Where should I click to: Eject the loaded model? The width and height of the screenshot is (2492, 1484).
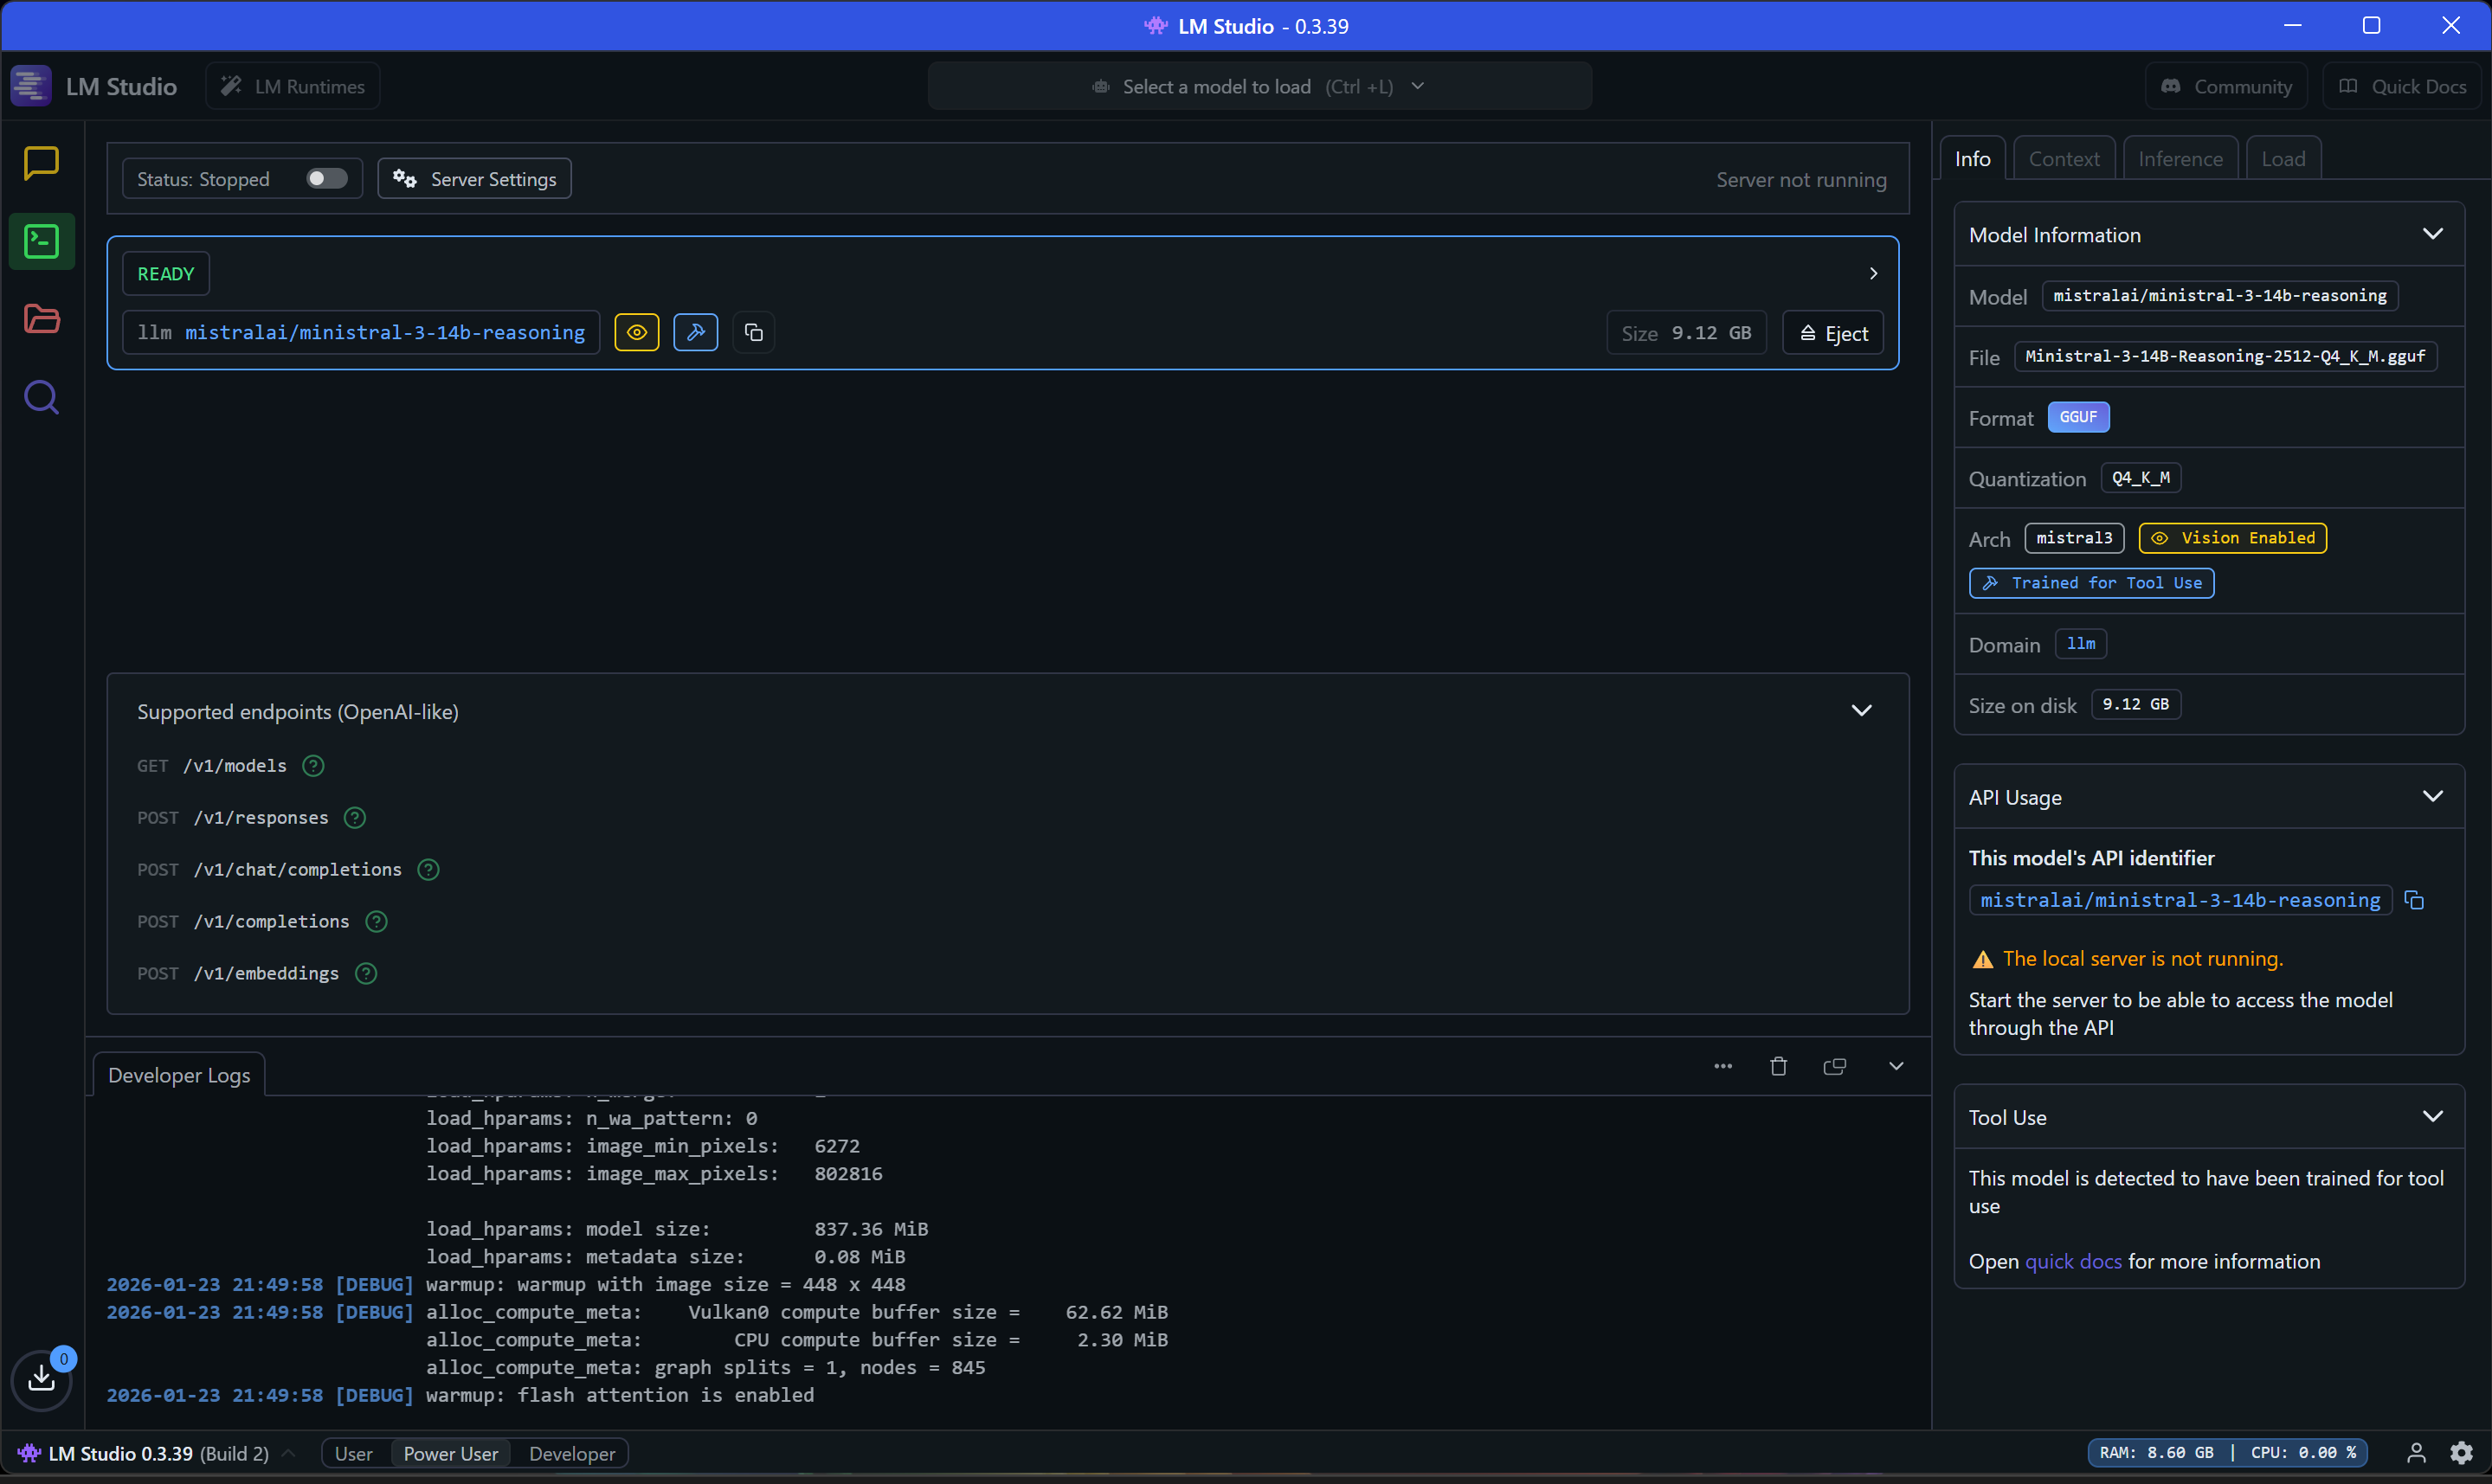tap(1833, 334)
